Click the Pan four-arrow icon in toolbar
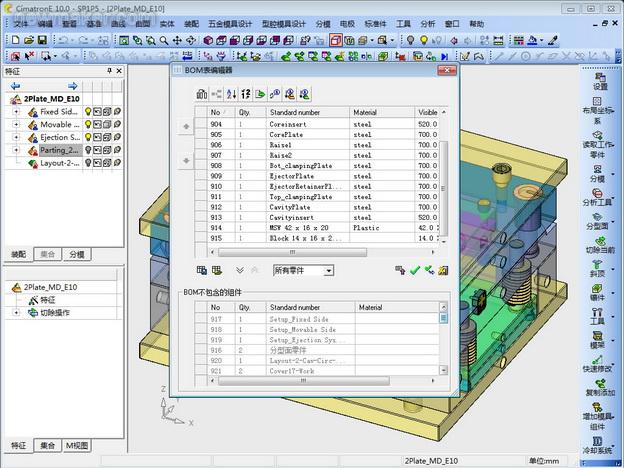Screen dimensions: 624x468 pos(177,40)
